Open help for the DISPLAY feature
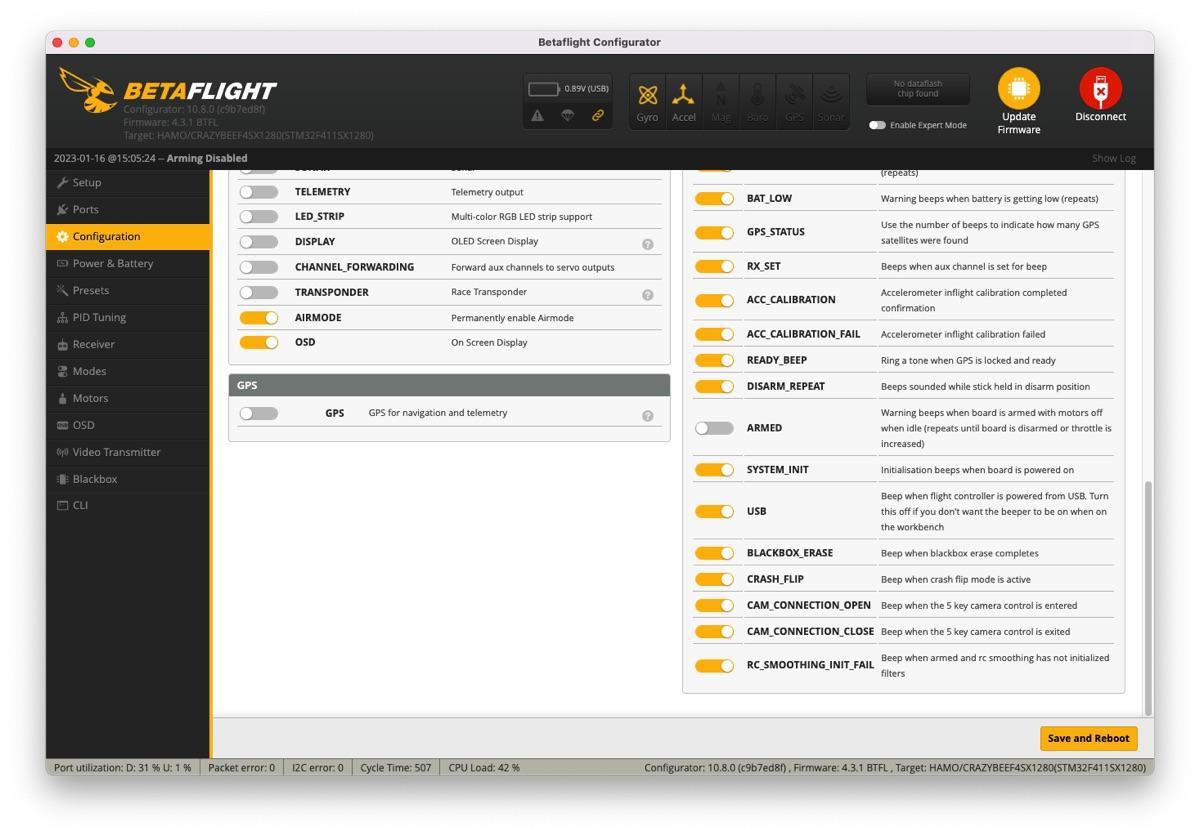1200x836 pixels. (x=647, y=244)
